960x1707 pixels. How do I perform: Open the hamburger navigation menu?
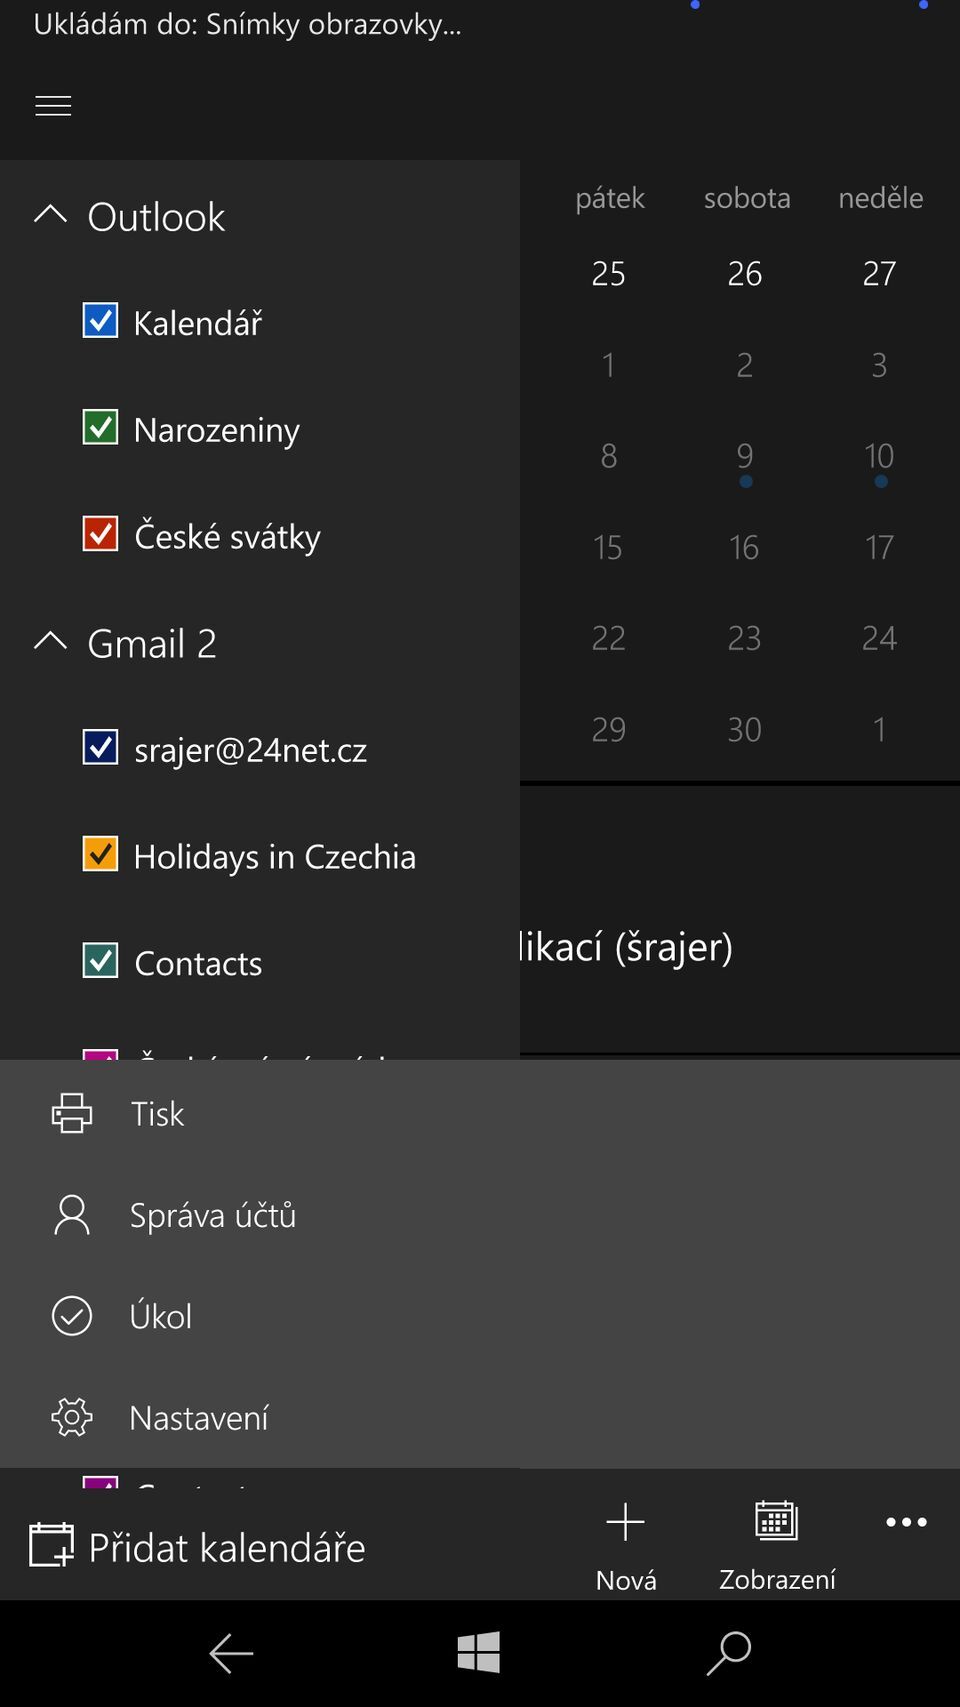pyautogui.click(x=52, y=105)
